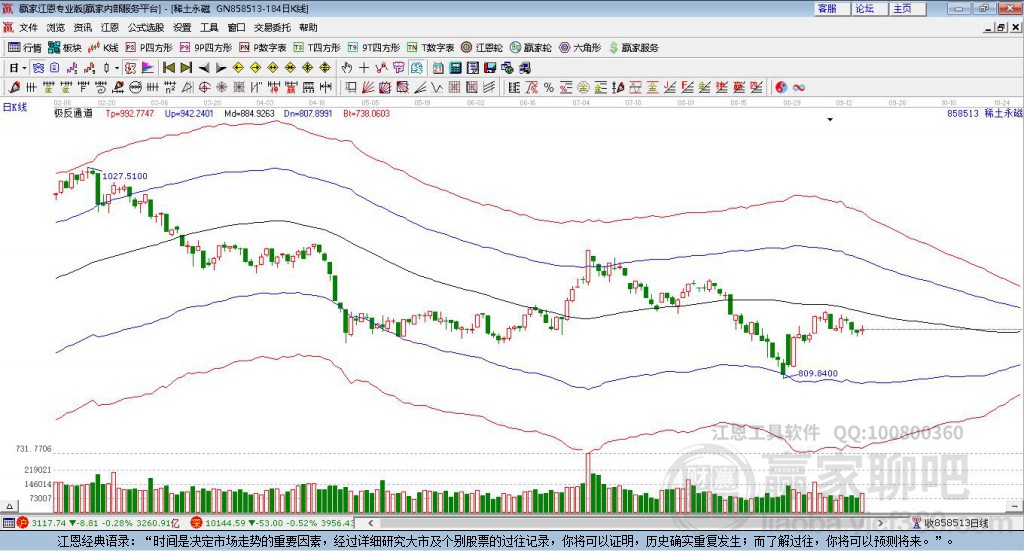Screen dimensions: 1024x551
Task: Switch to the K线 candlestick chart
Action: [x=103, y=48]
